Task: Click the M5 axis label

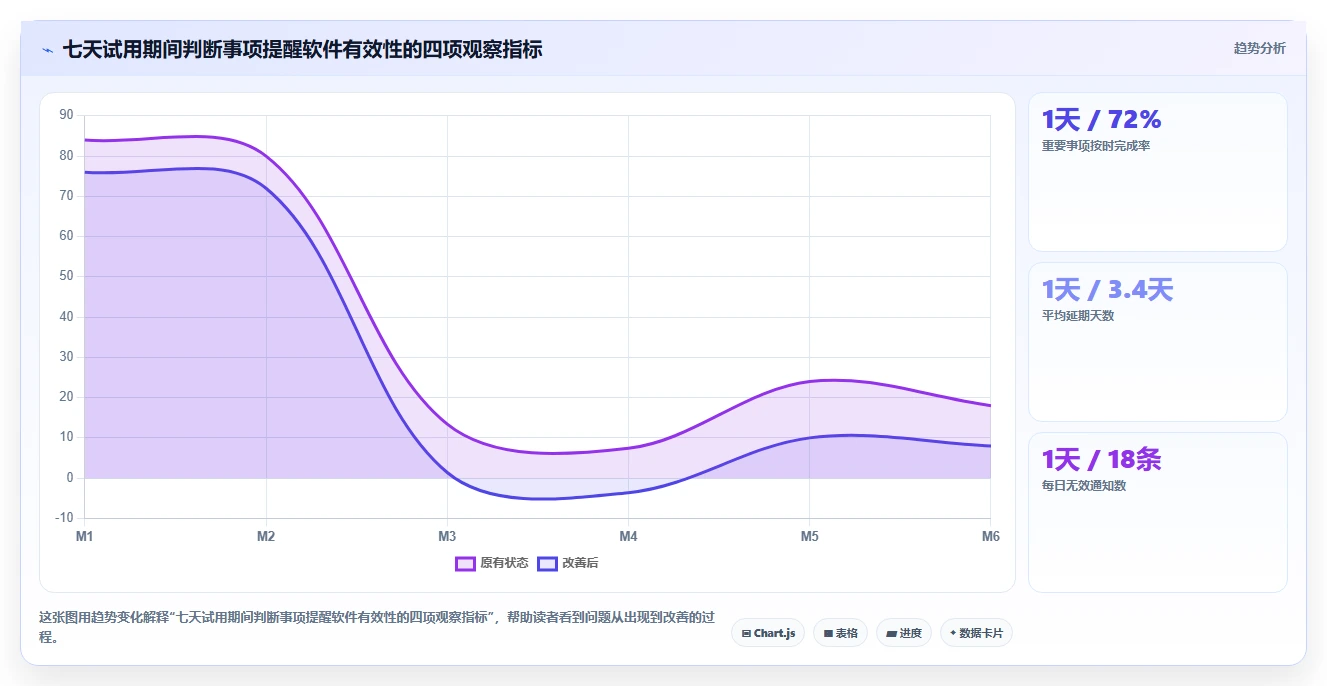Action: tap(809, 537)
